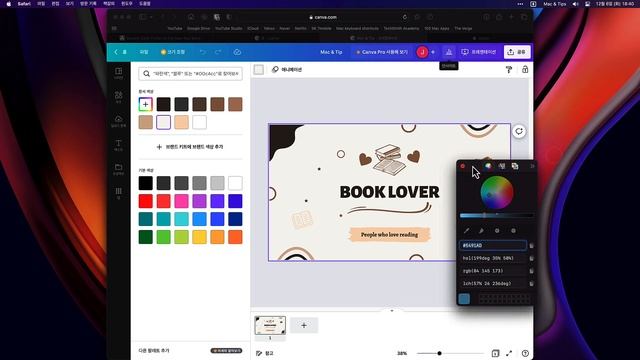Image resolution: width=640 pixels, height=360 pixels.
Task: Undo the last Canva edit
Action: coord(202,52)
